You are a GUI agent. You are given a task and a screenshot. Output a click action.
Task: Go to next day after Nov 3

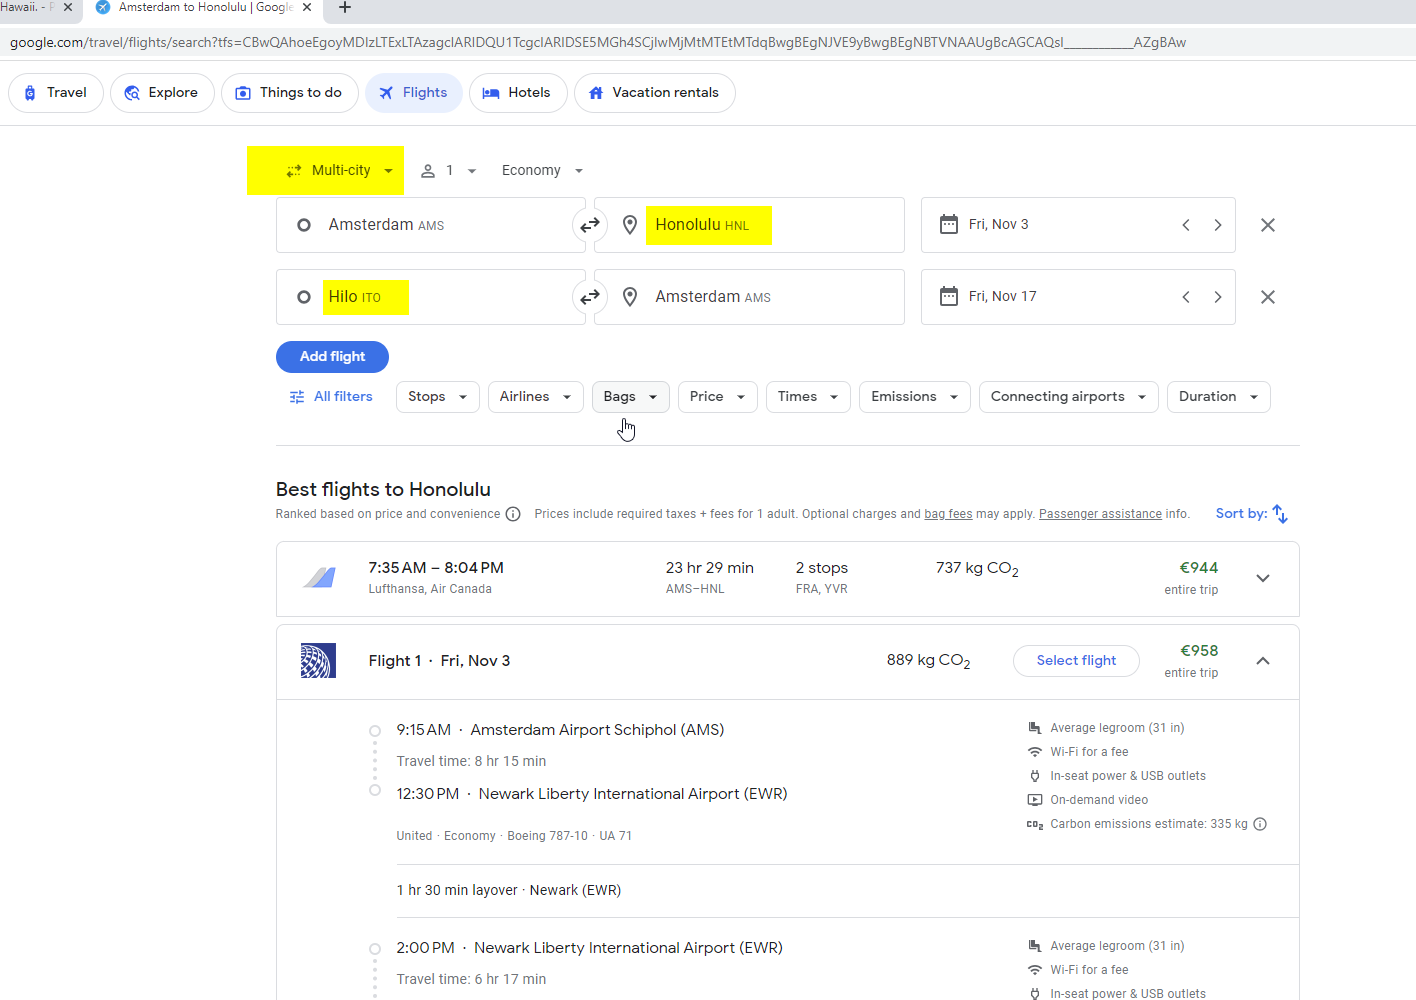tap(1217, 225)
